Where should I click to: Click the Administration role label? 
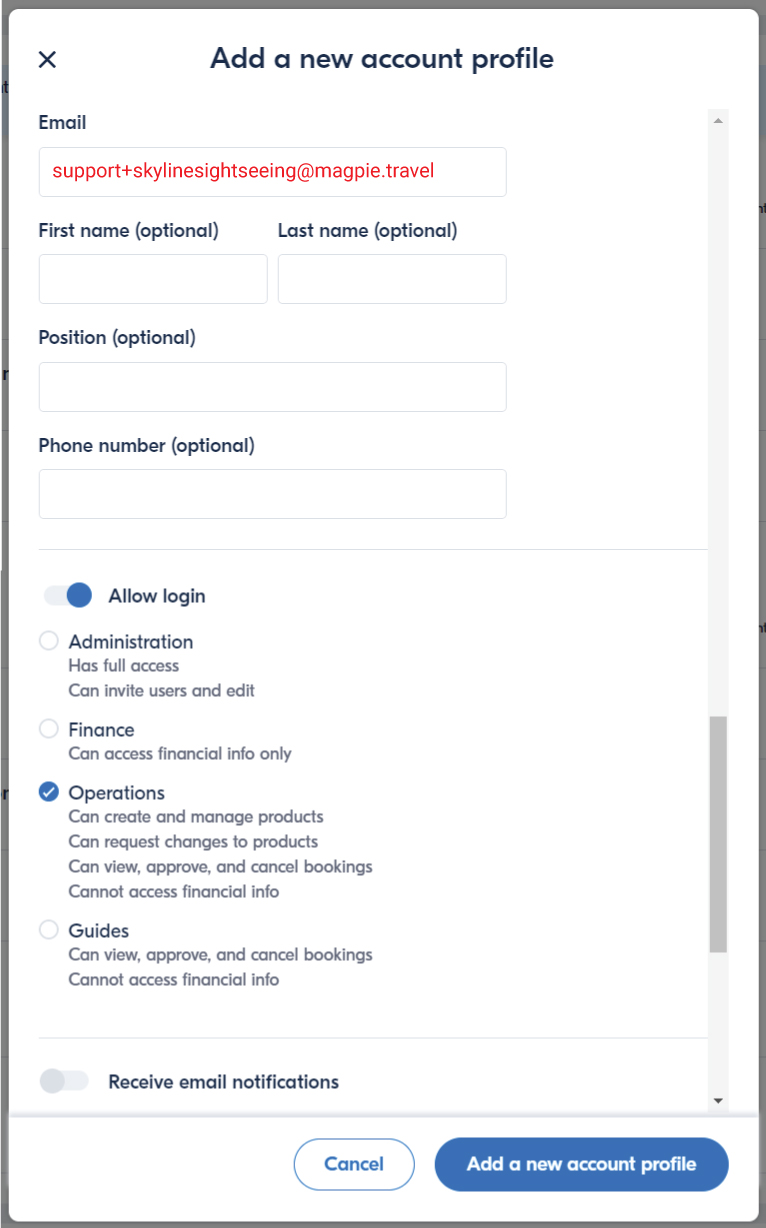131,642
